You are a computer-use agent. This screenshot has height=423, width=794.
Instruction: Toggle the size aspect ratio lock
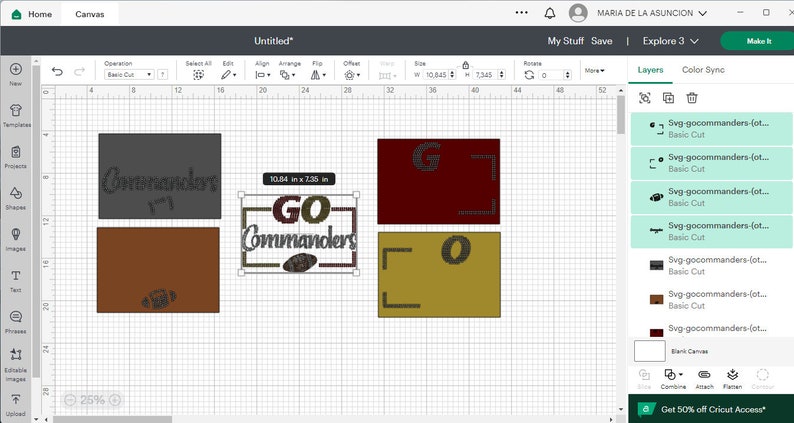pyautogui.click(x=465, y=65)
